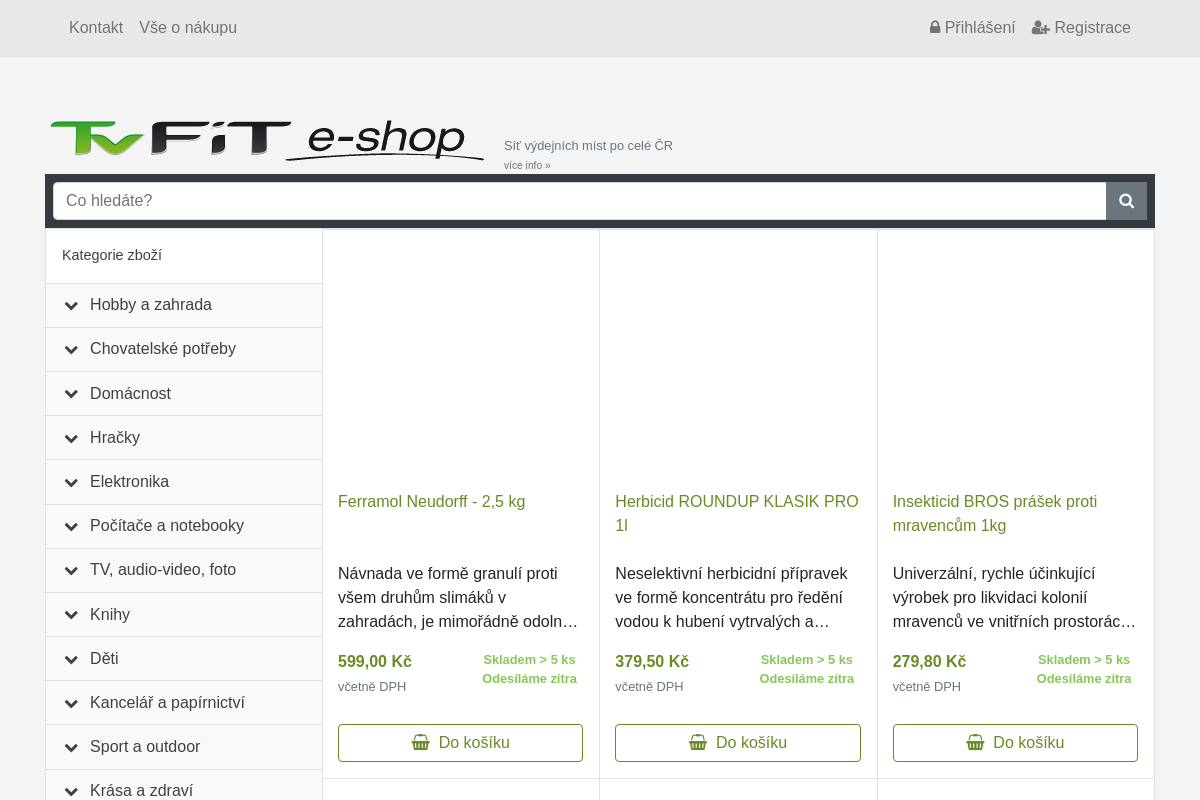Viewport: 1200px width, 800px height.
Task: Click 'Odesíláme zítra' under ROUNDUP
Action: (x=807, y=678)
